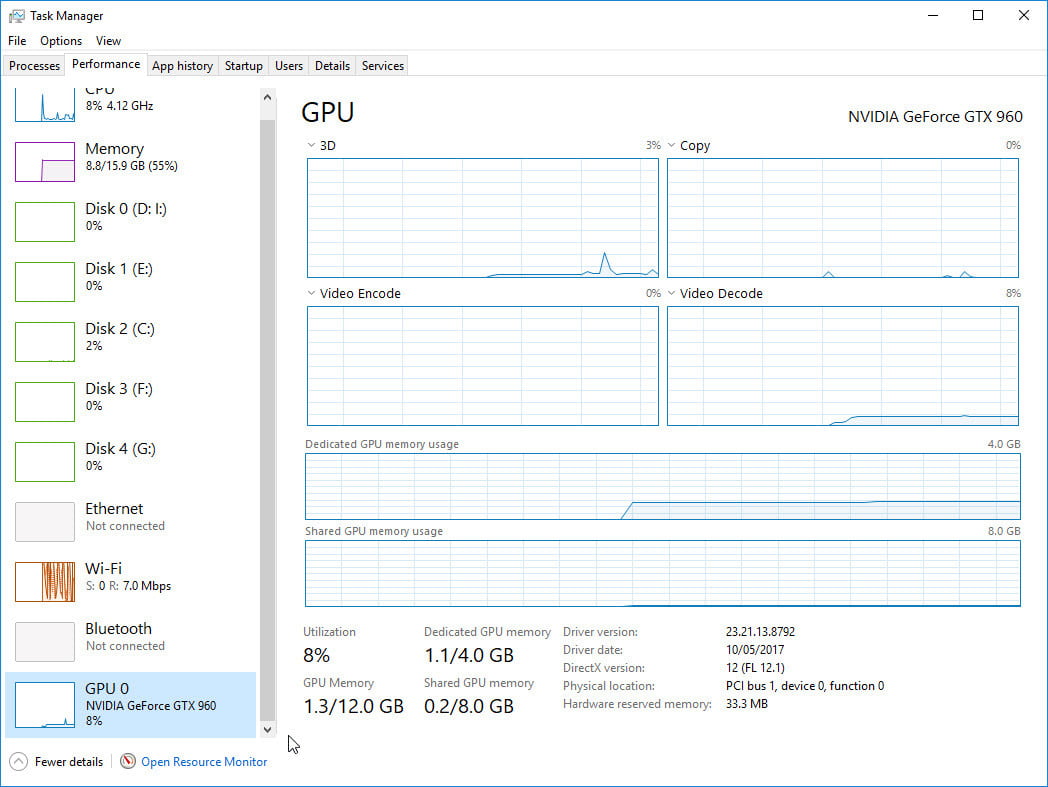Open Resource Monitor link
Viewport: 1048px width, 787px height.
coord(204,762)
